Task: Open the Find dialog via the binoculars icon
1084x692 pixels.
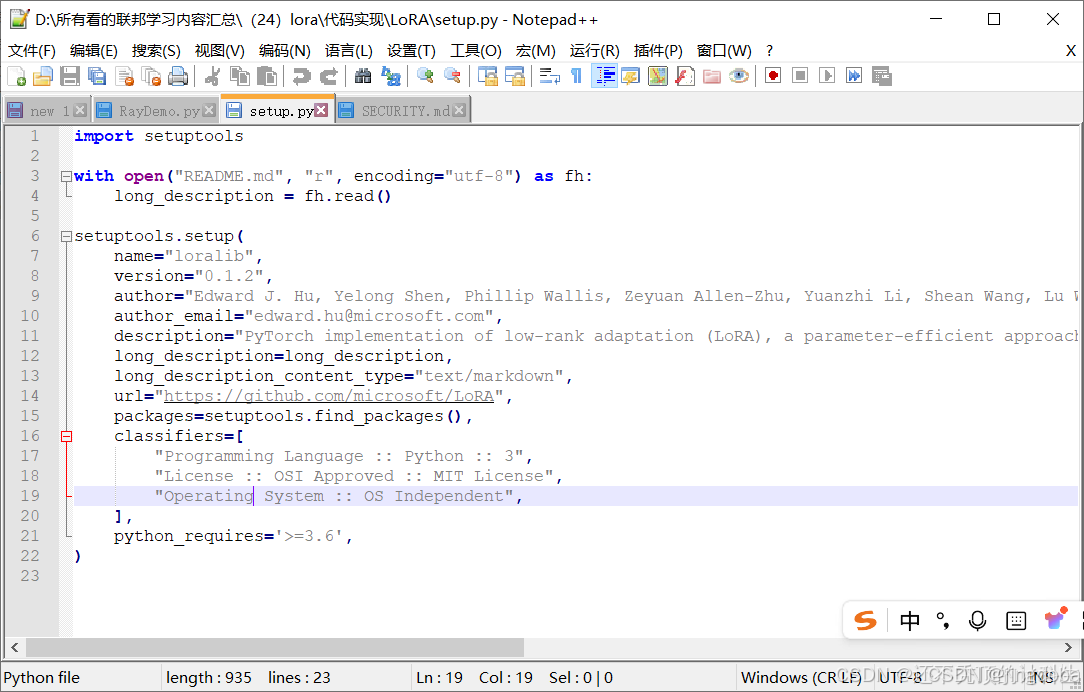Action: coord(362,75)
